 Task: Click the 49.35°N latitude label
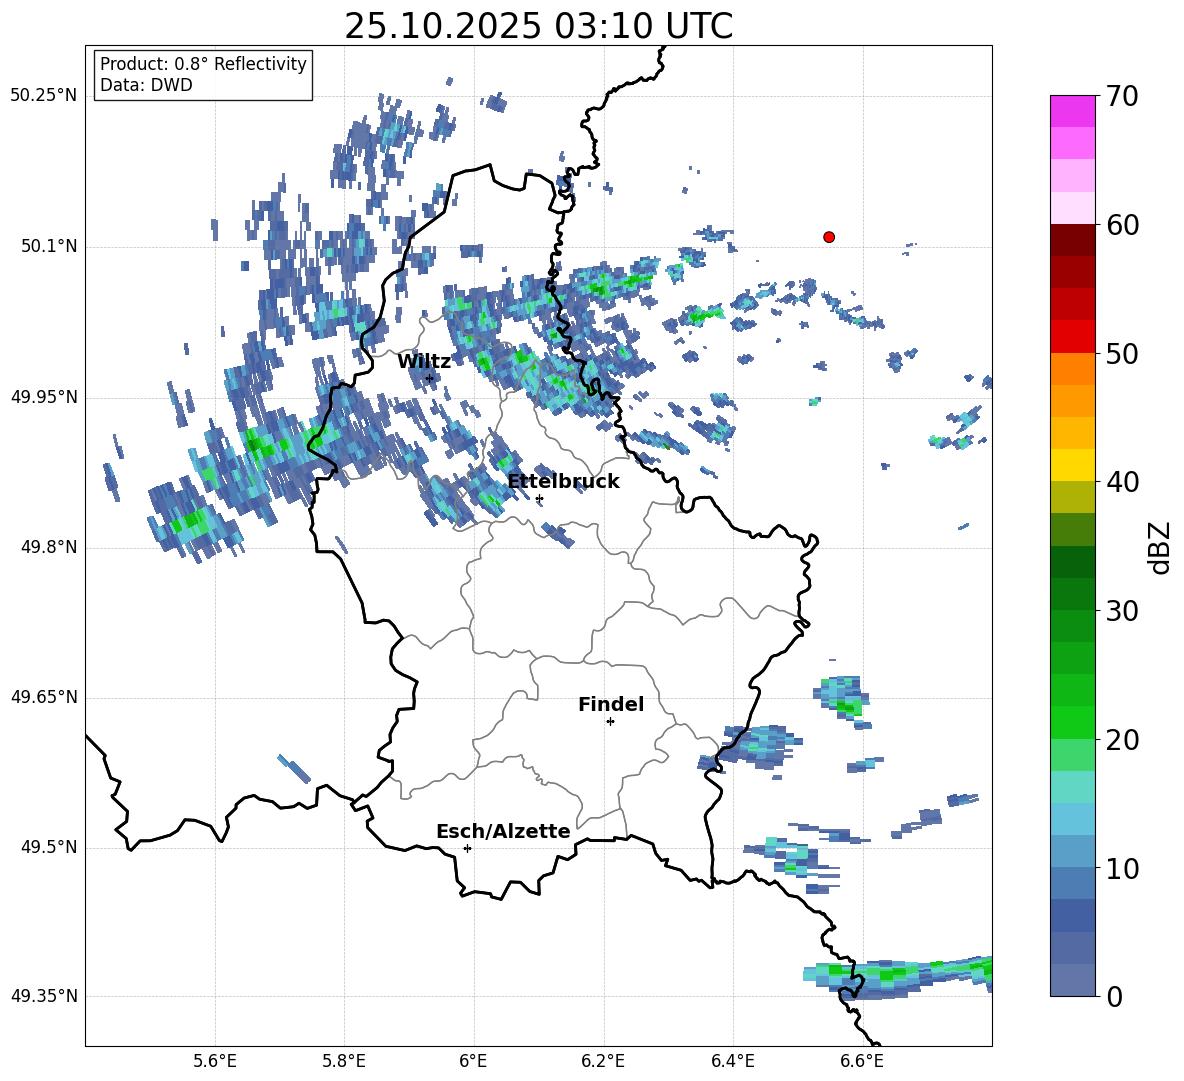click(44, 996)
